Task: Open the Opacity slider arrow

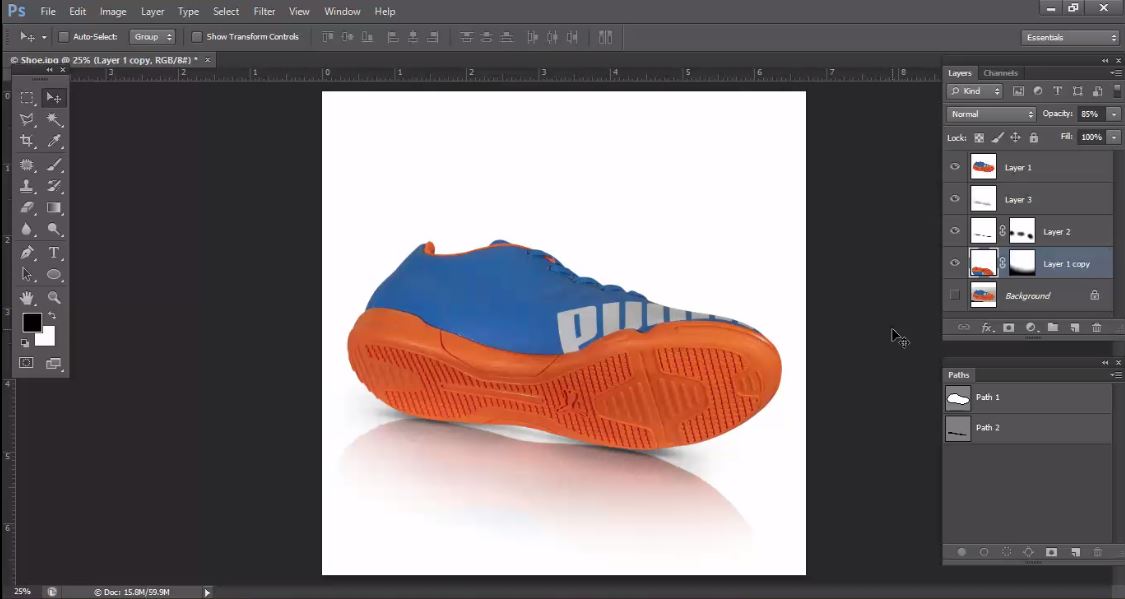Action: [x=1114, y=114]
